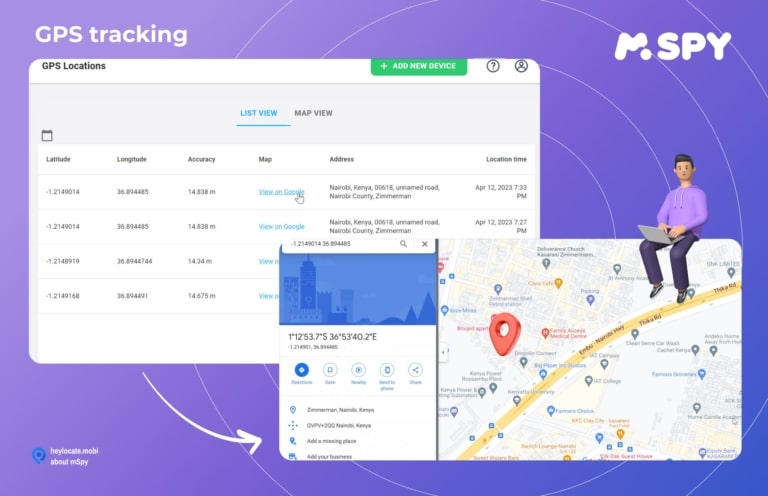Select the Famous Groceries shop pin
This screenshot has height=496, width=768.
702,374
